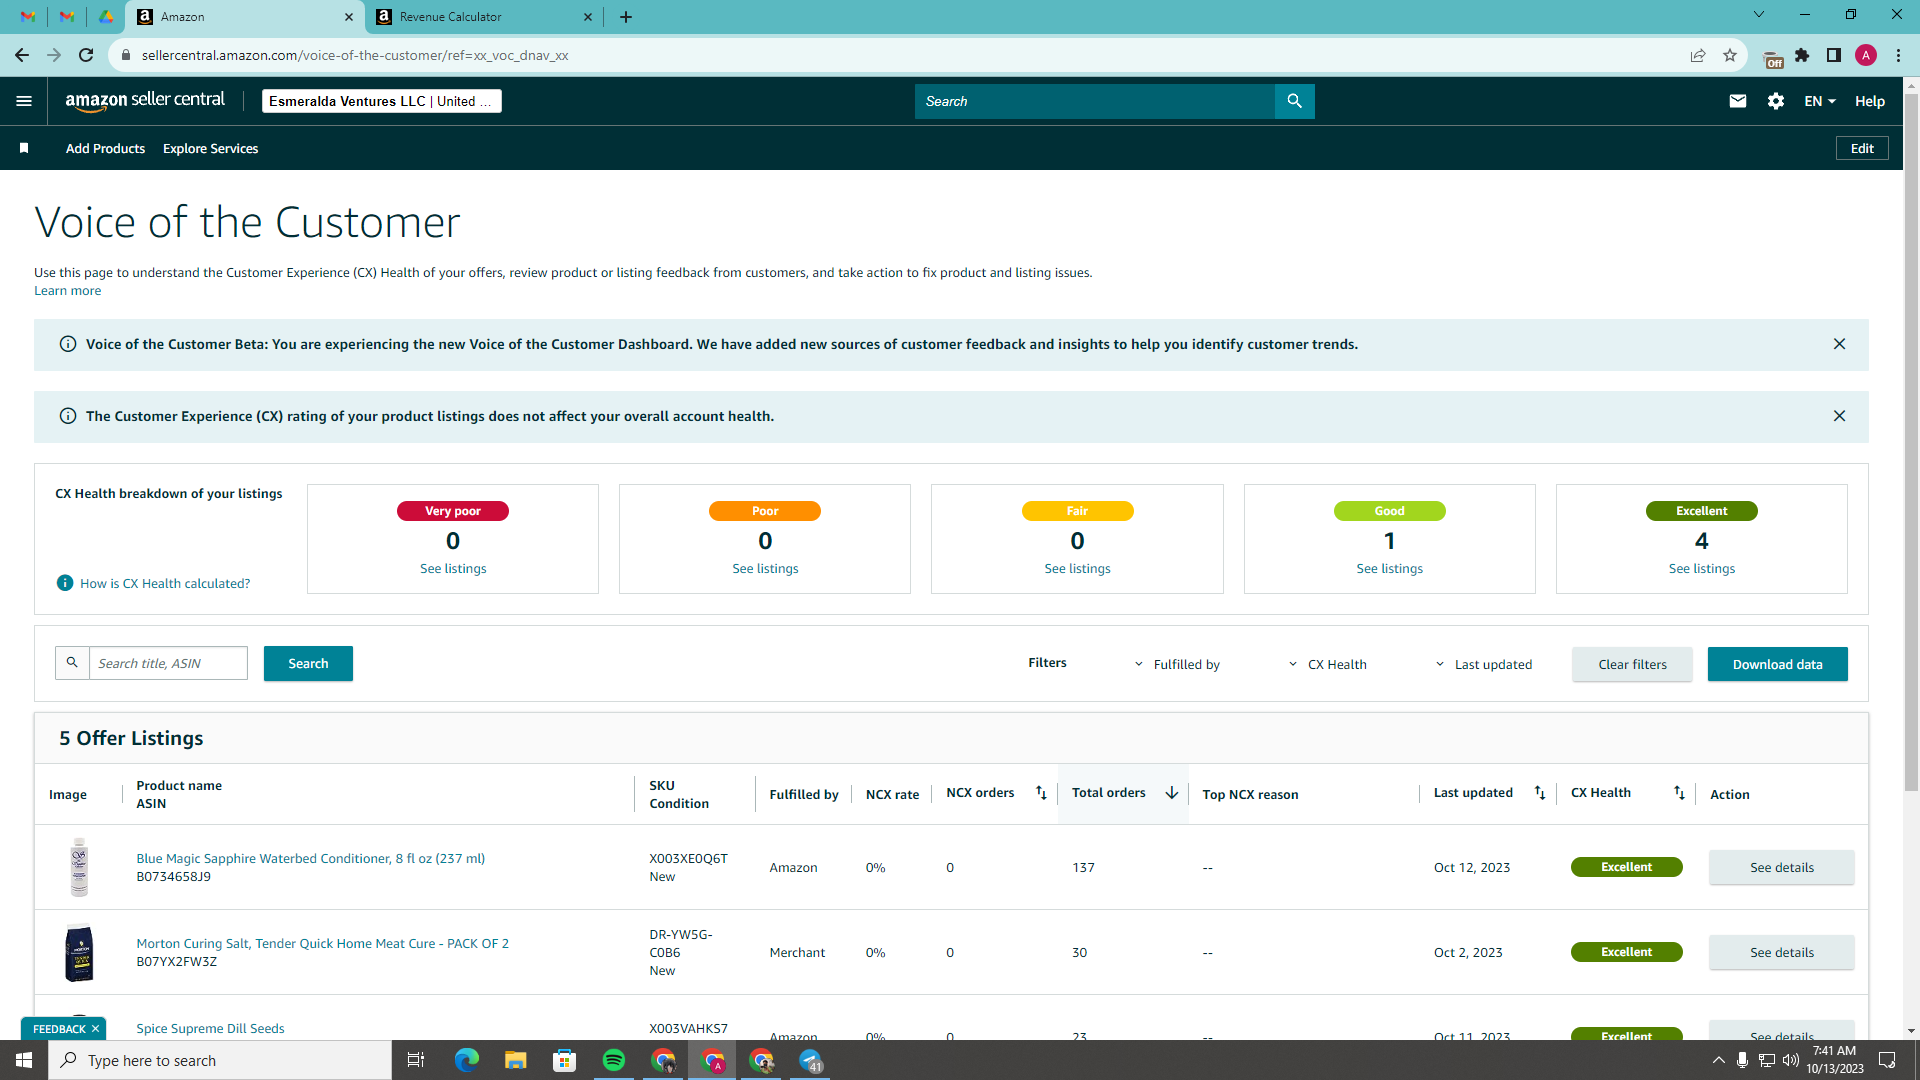
Task: Open the EN language dropdown
Action: (1820, 101)
